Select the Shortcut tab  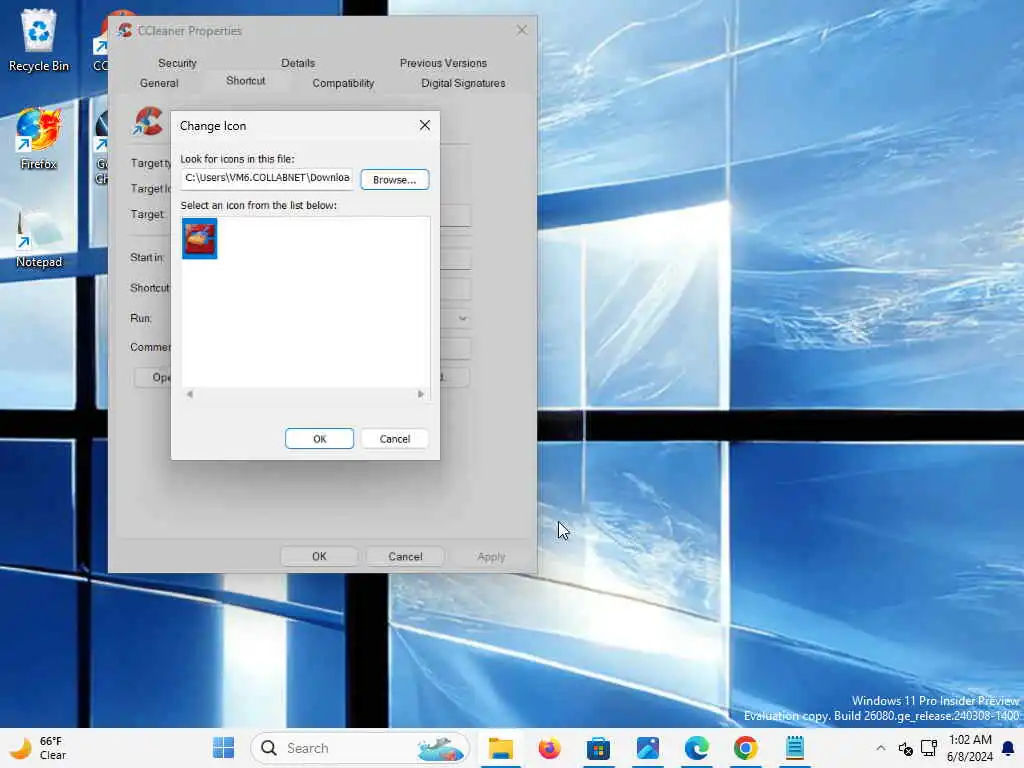click(246, 81)
